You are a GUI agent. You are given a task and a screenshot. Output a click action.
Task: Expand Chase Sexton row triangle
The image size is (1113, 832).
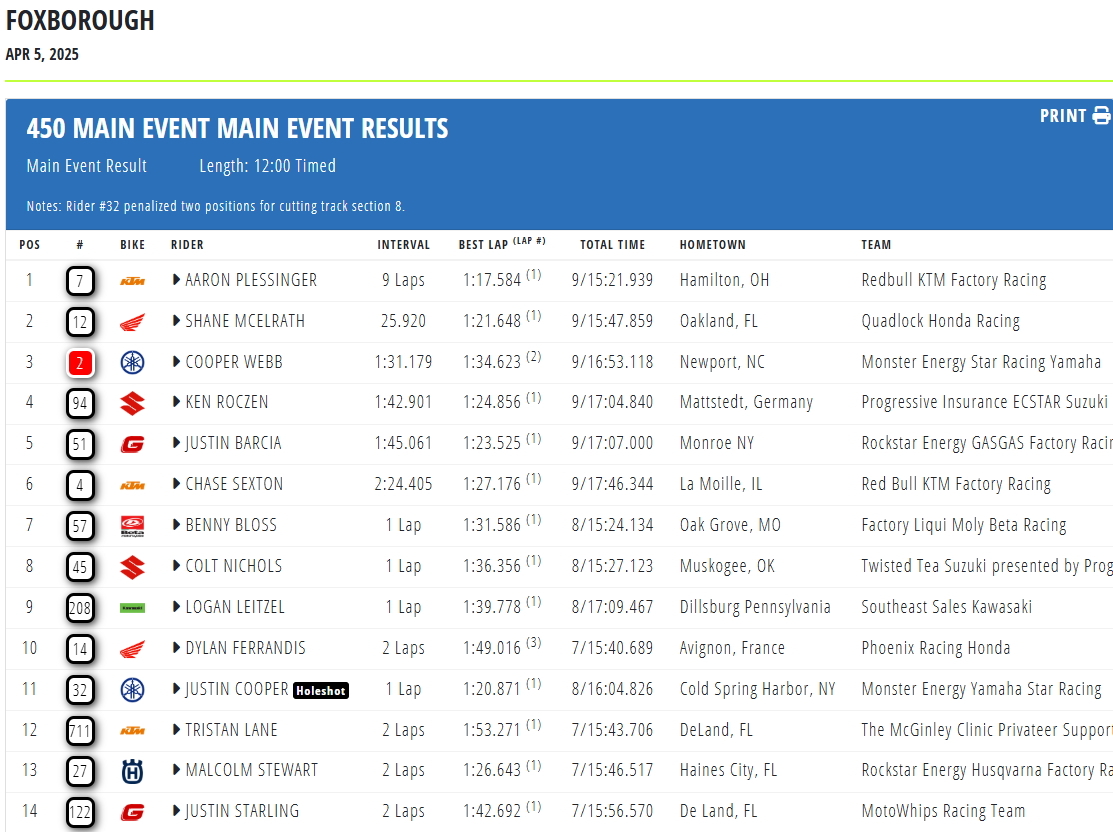click(x=176, y=483)
